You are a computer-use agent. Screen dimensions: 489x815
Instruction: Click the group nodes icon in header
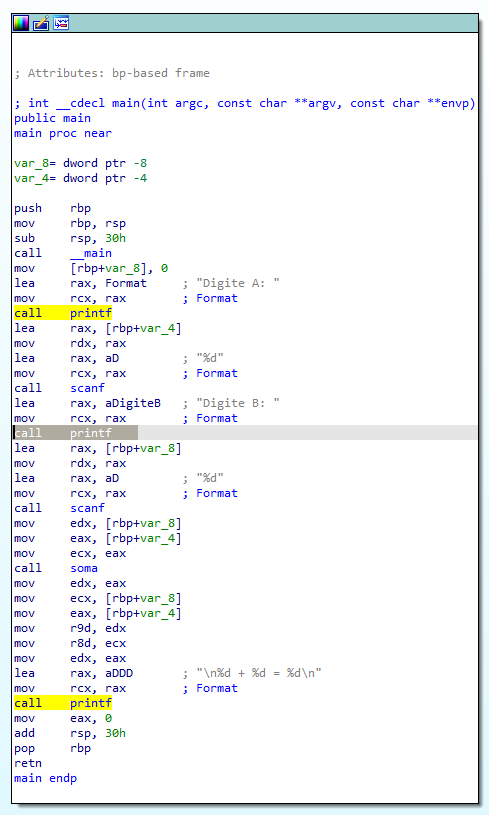click(x=61, y=23)
